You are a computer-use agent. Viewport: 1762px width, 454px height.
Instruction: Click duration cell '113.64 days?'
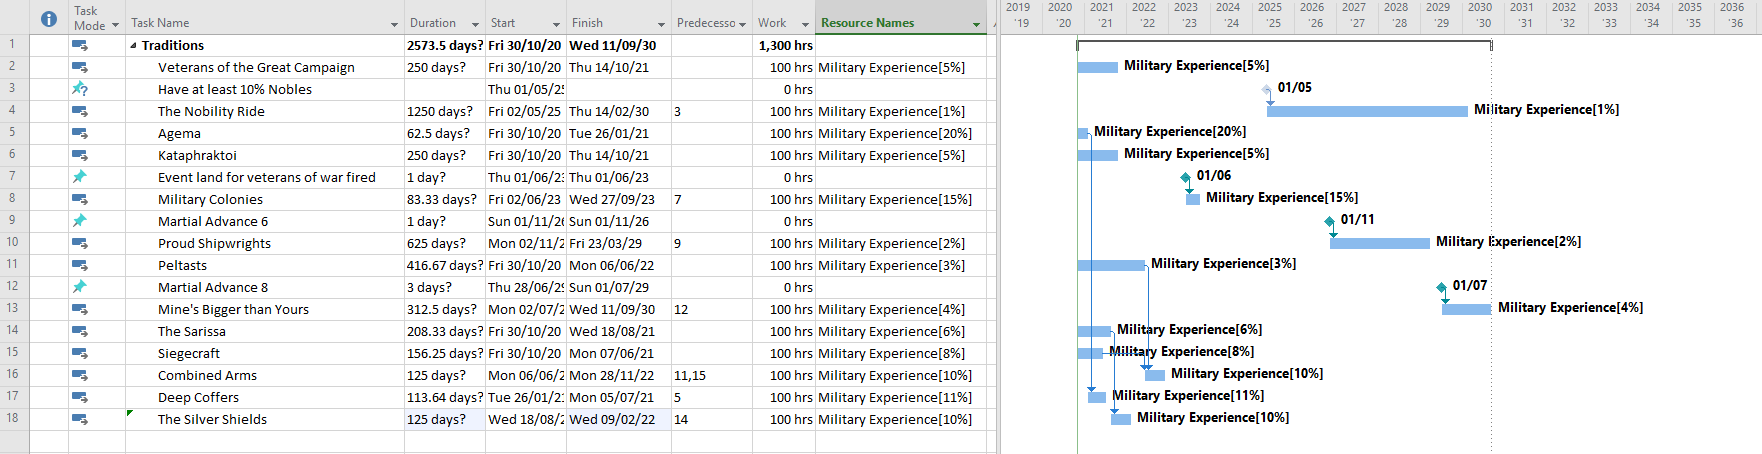[x=445, y=398]
